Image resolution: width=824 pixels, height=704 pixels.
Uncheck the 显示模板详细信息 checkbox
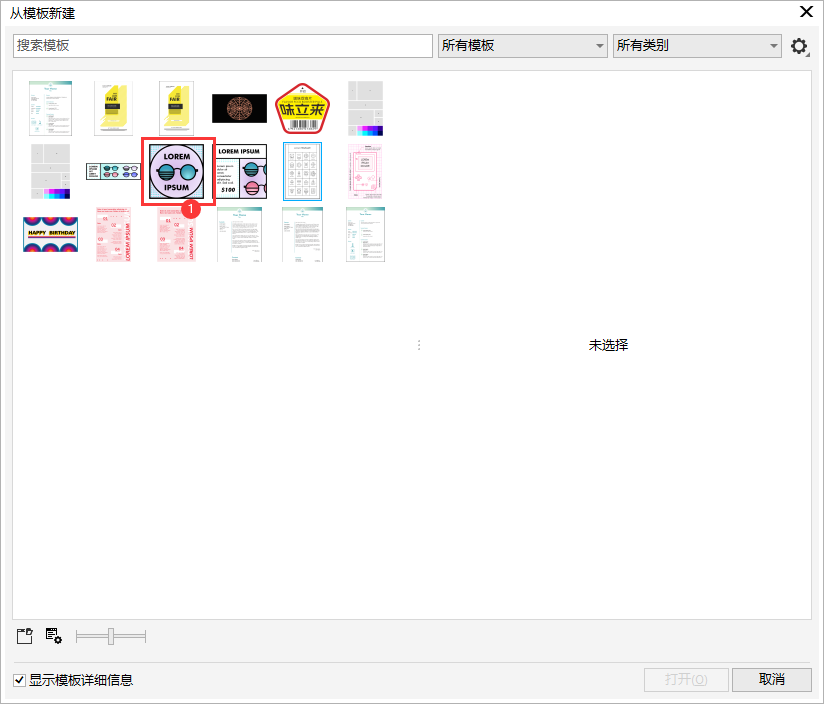coord(18,680)
